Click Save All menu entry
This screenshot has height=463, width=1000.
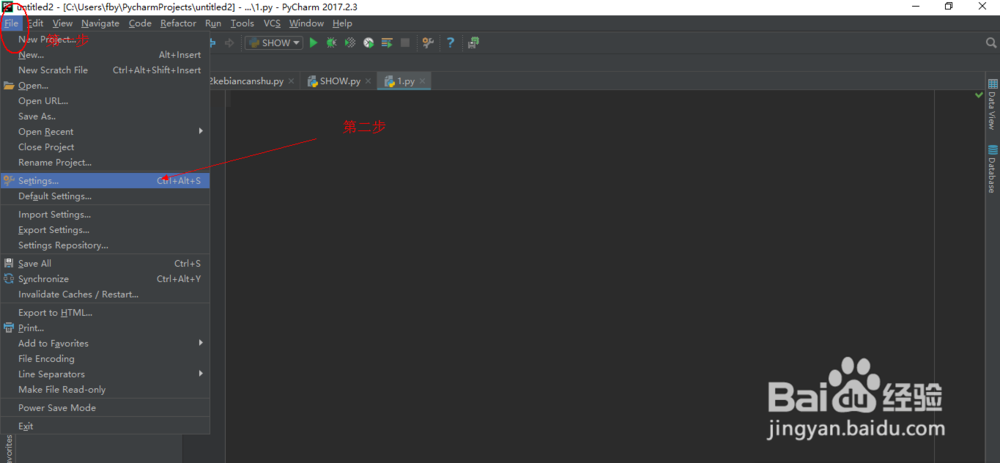105,263
